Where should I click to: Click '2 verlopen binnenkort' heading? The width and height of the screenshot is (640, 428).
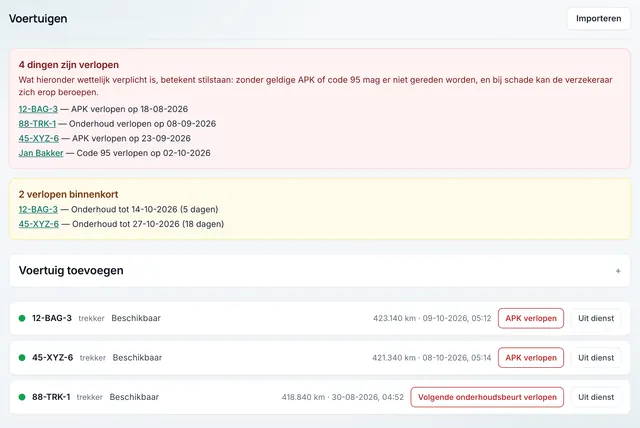point(68,194)
